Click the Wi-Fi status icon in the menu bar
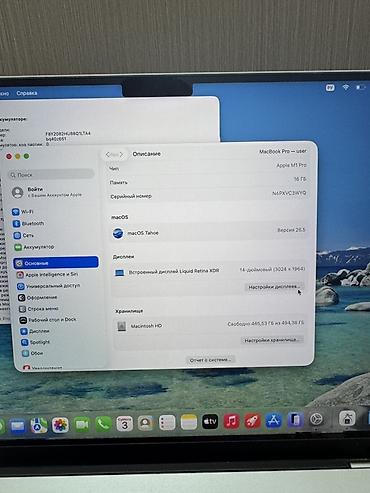The image size is (370, 493). 346,87
